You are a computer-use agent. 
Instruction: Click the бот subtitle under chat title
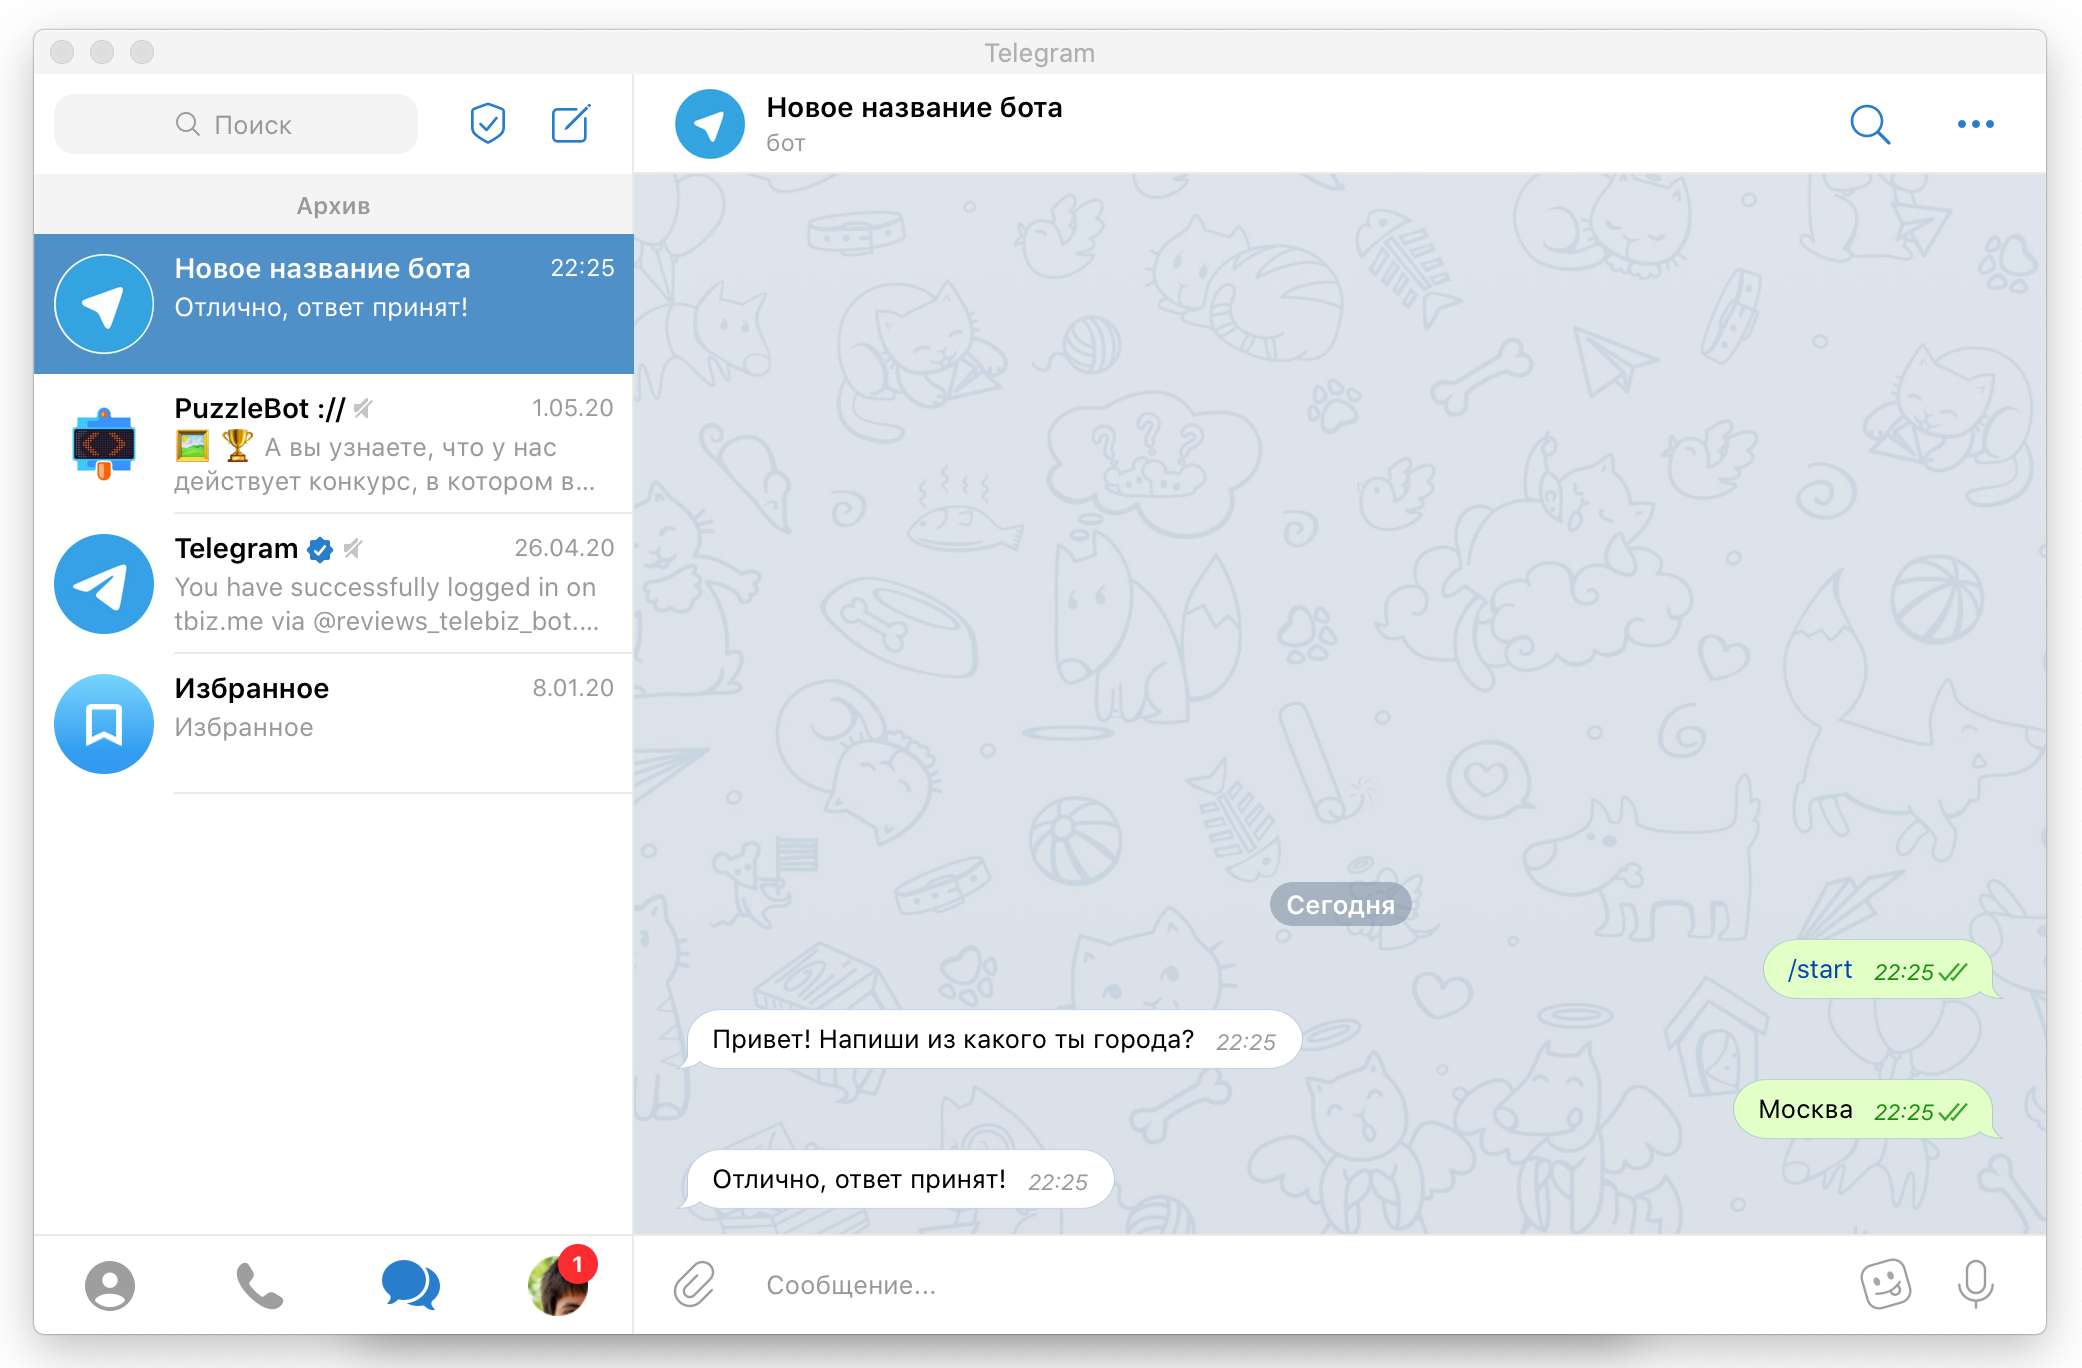click(x=786, y=143)
